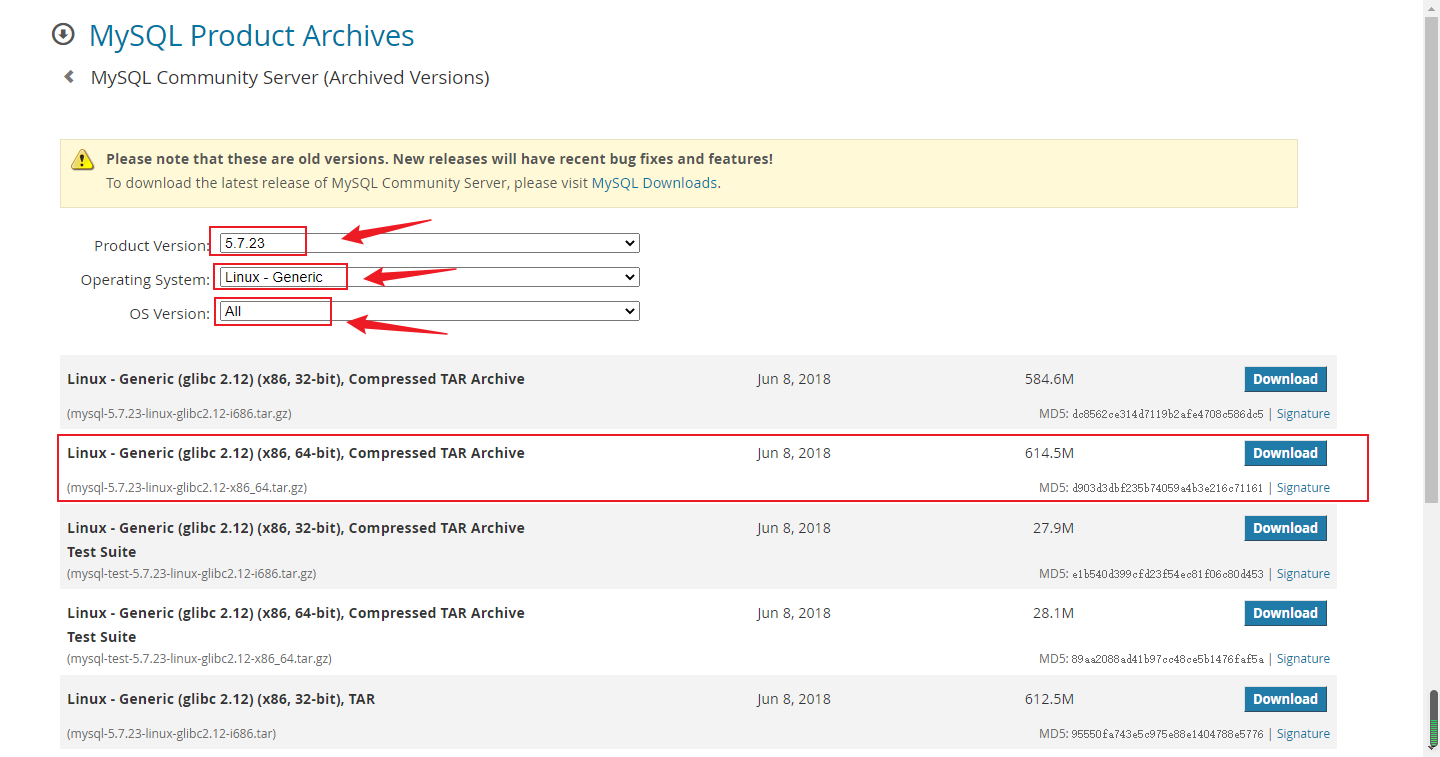
Task: Click the MD5 hash beginning dc8562ce314d
Action: point(1167,414)
